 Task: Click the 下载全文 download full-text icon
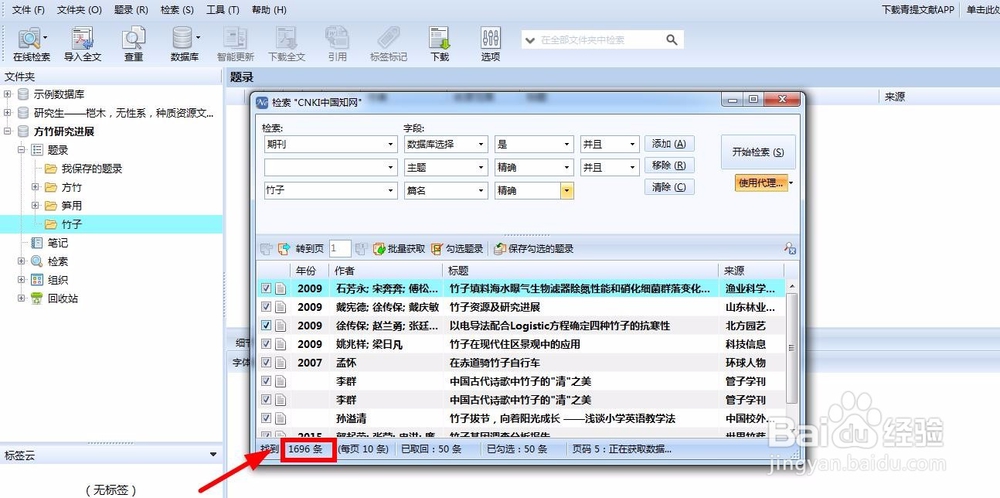tap(286, 44)
